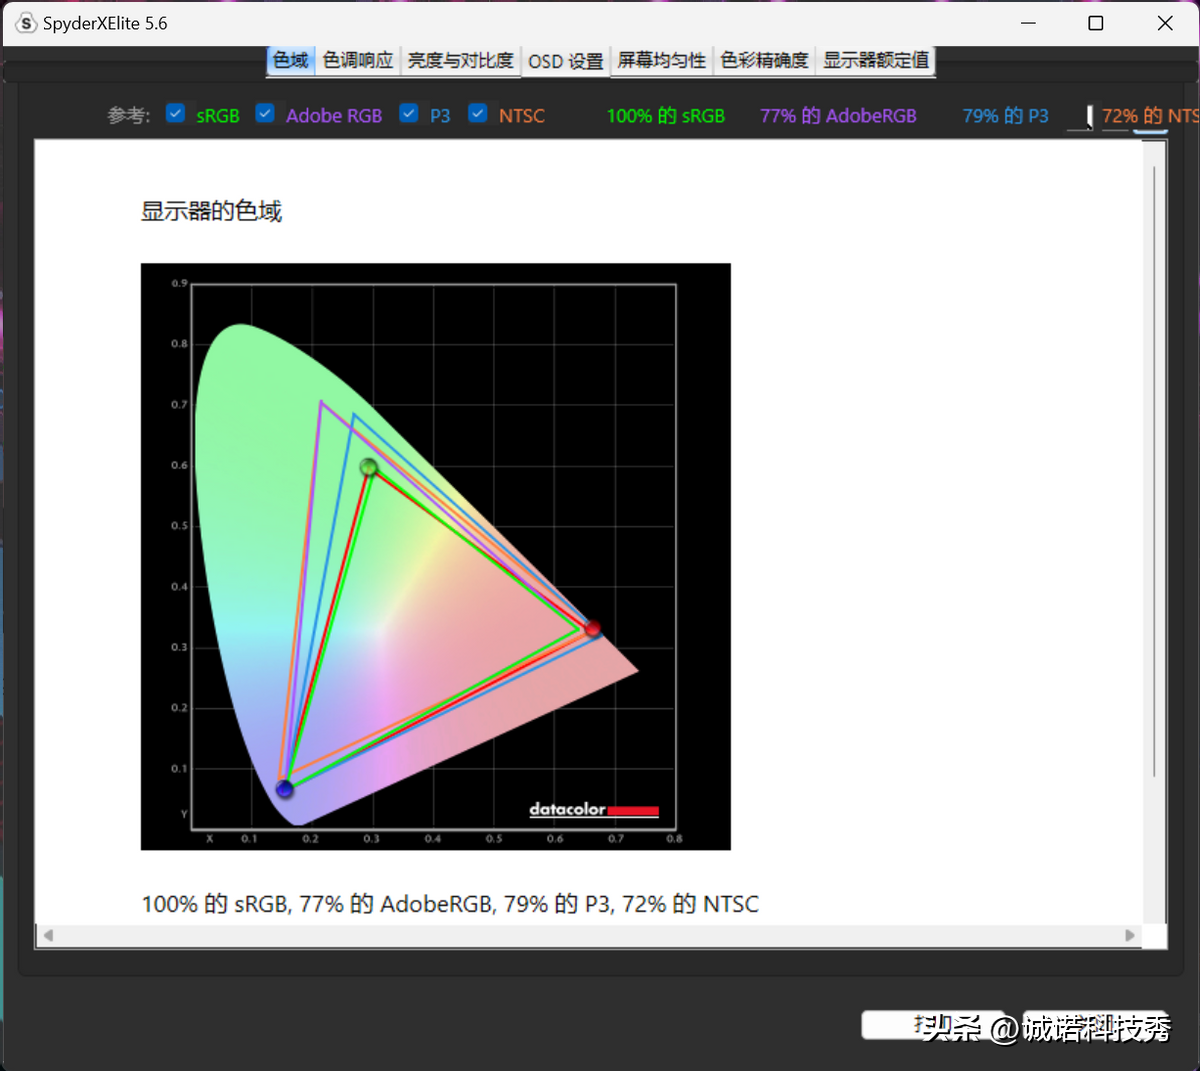
Task: Switch to the 色彩精确度 tab
Action: (764, 61)
